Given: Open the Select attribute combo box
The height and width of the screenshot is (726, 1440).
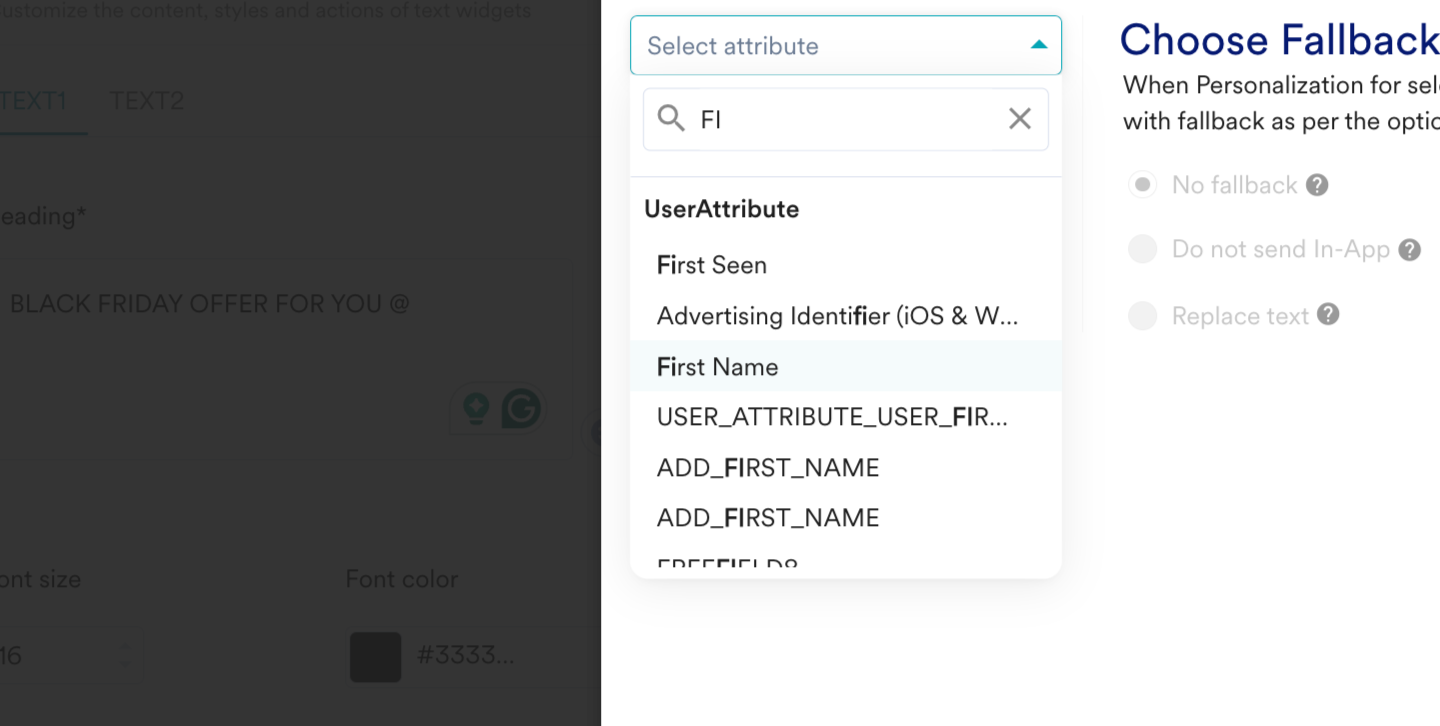Looking at the screenshot, I should point(846,45).
